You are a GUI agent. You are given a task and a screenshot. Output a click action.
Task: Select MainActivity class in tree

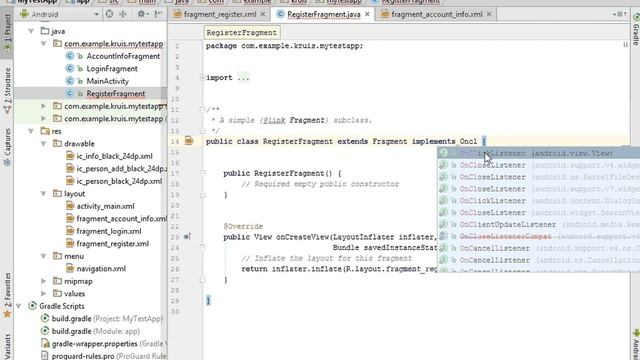pos(107,81)
